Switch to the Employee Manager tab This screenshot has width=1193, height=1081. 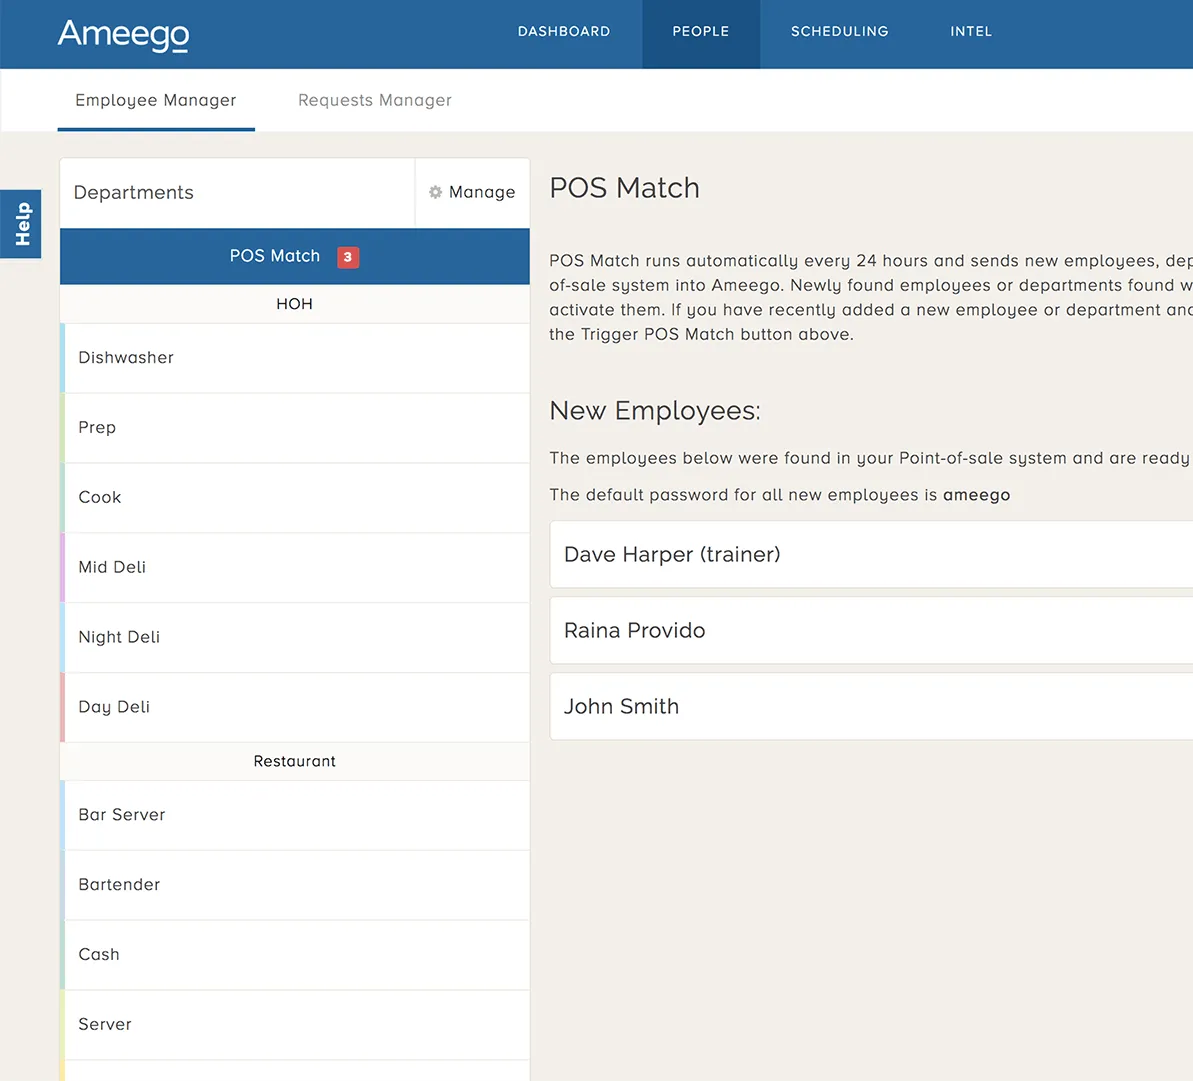(x=155, y=100)
